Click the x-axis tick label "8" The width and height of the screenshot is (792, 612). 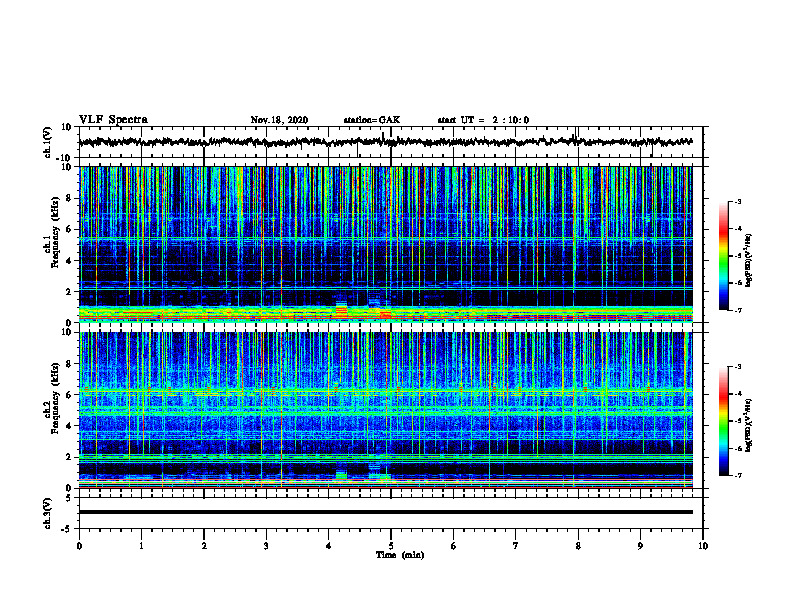578,546
